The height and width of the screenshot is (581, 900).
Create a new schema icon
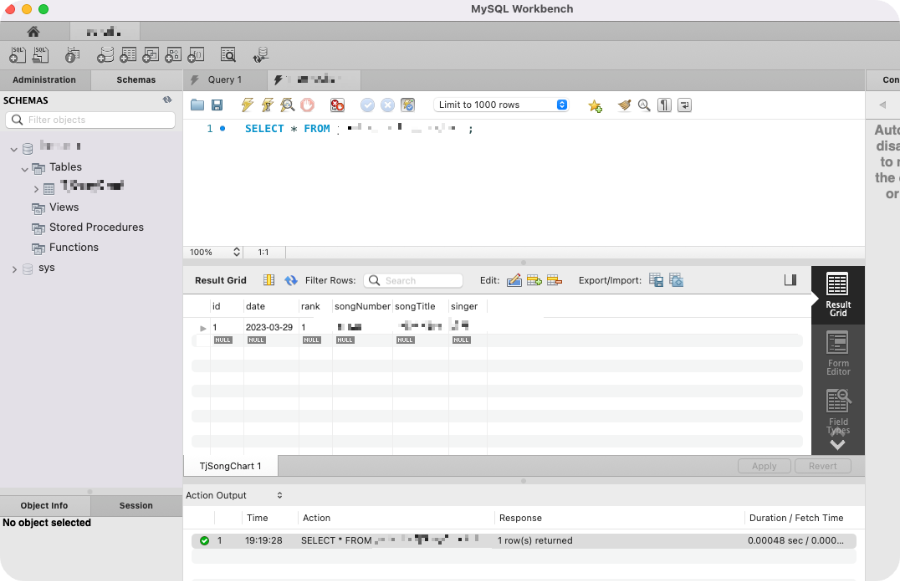(x=105, y=55)
